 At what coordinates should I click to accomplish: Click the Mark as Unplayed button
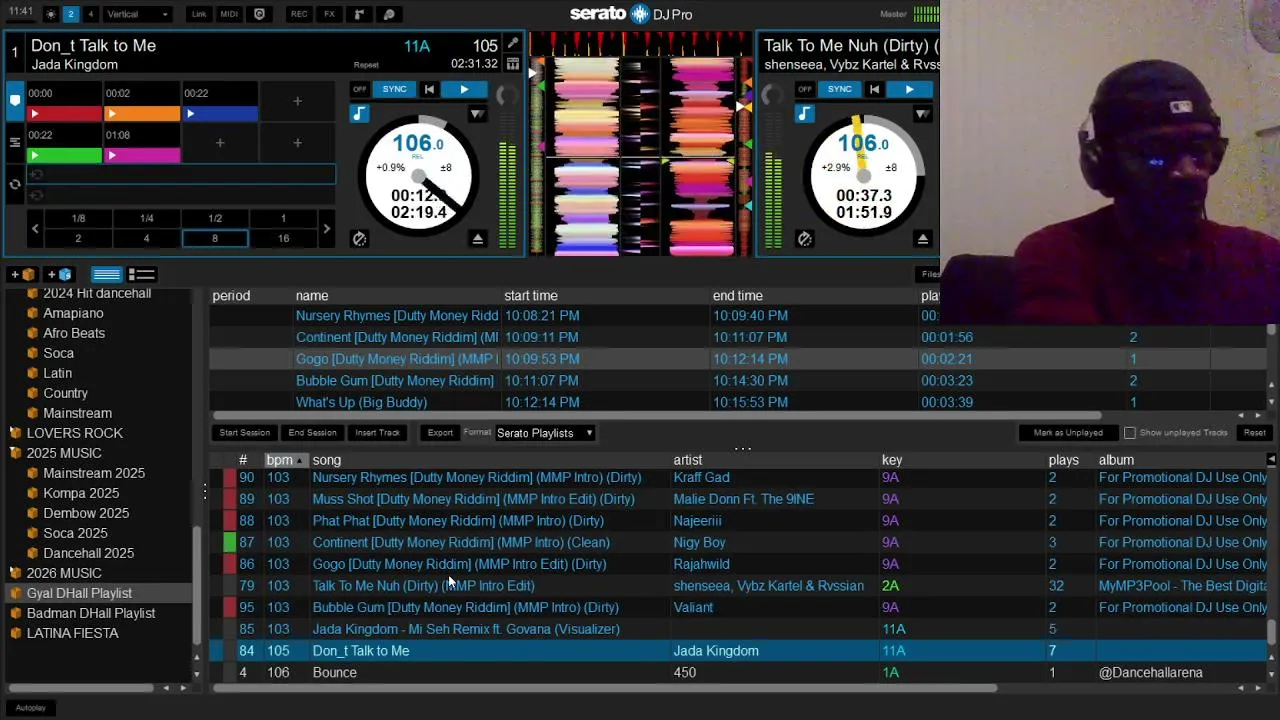tap(1068, 433)
